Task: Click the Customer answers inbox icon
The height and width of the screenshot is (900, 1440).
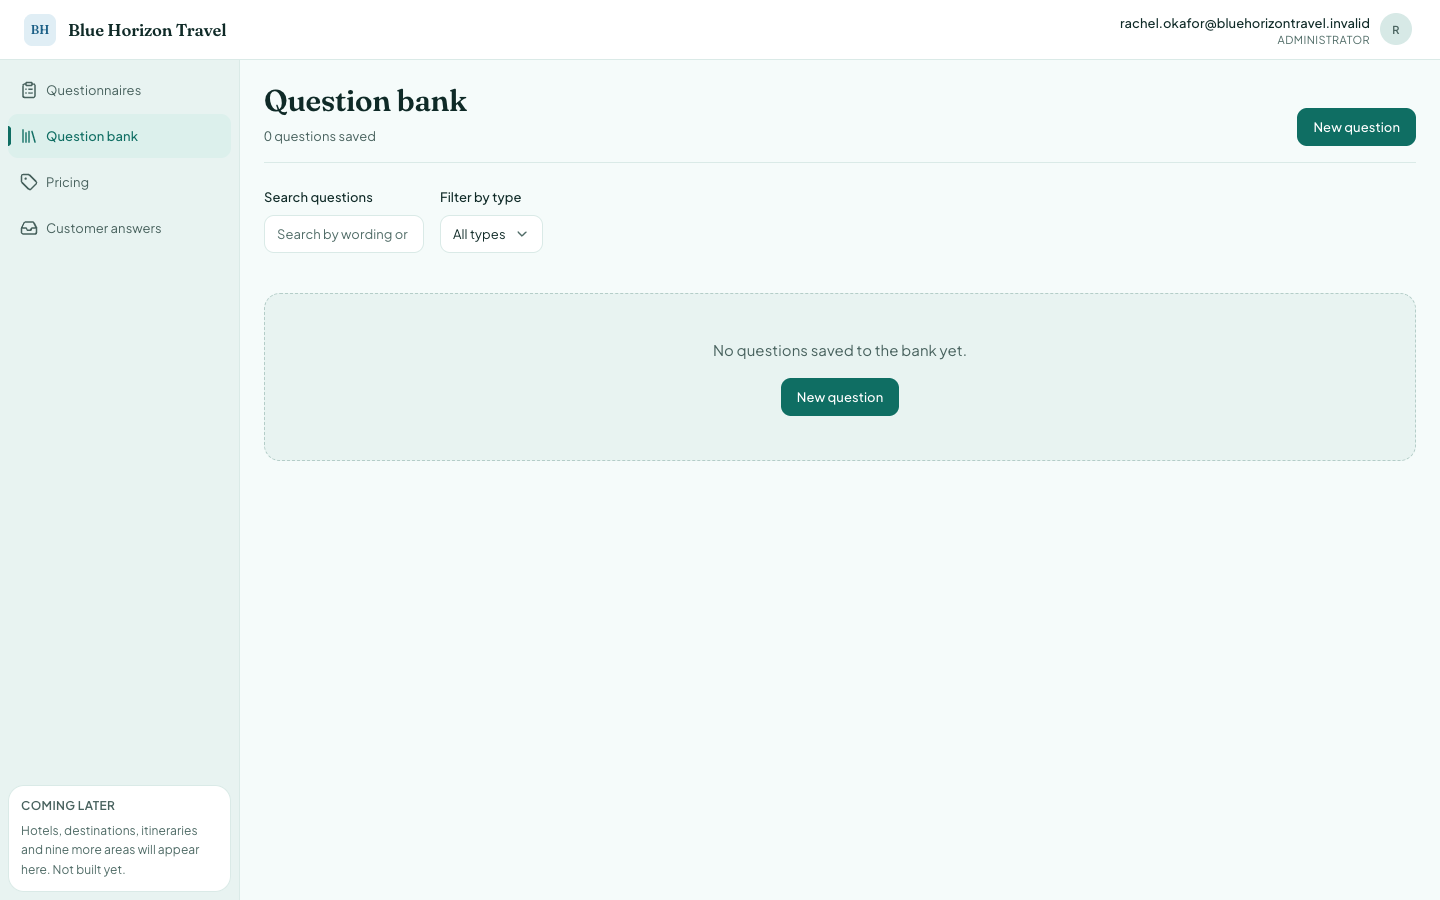Action: click(29, 228)
